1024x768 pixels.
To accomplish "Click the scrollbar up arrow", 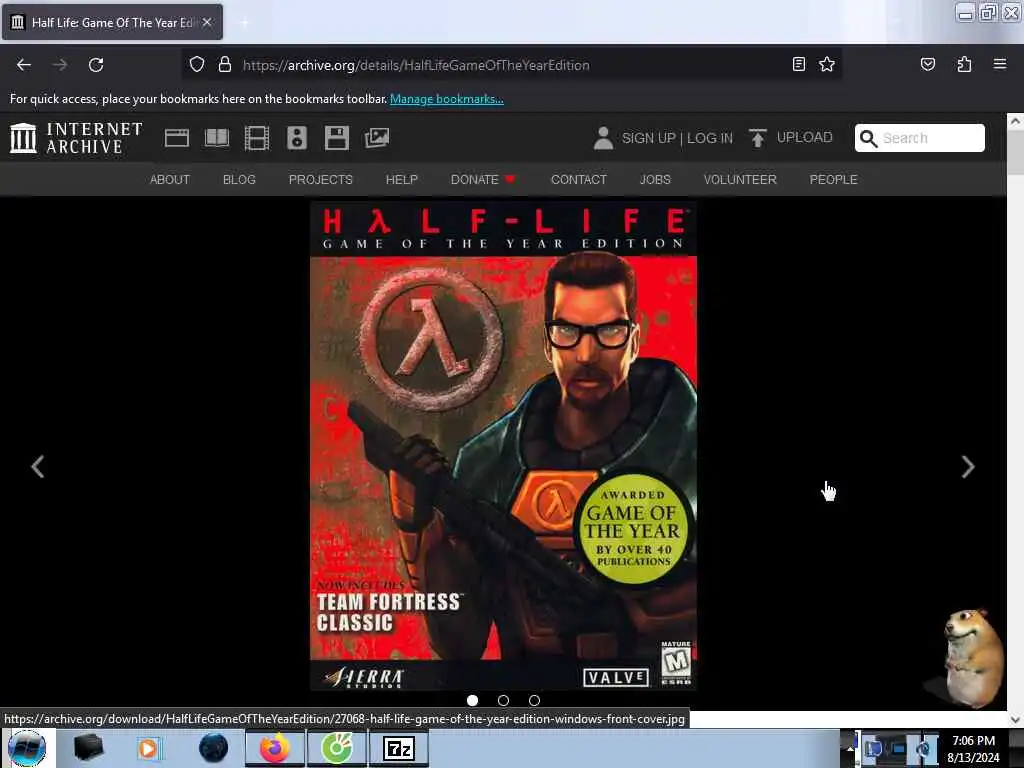I will click(x=1015, y=121).
